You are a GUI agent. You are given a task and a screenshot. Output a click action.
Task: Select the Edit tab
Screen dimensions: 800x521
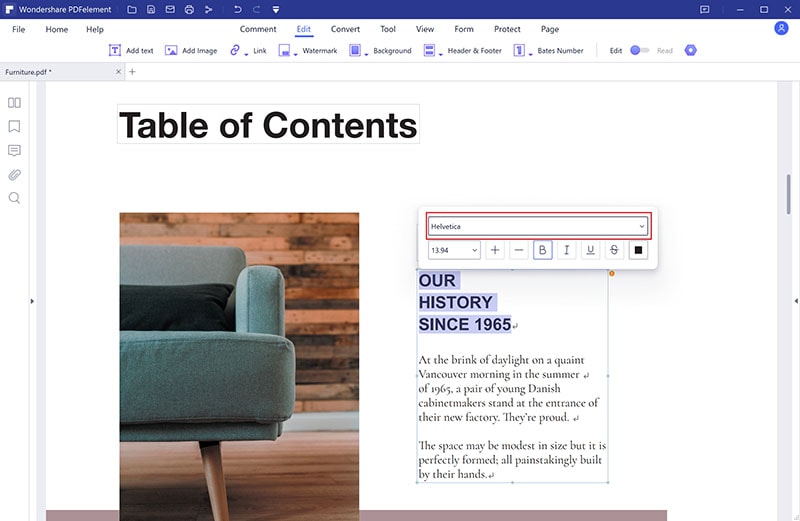[304, 29]
